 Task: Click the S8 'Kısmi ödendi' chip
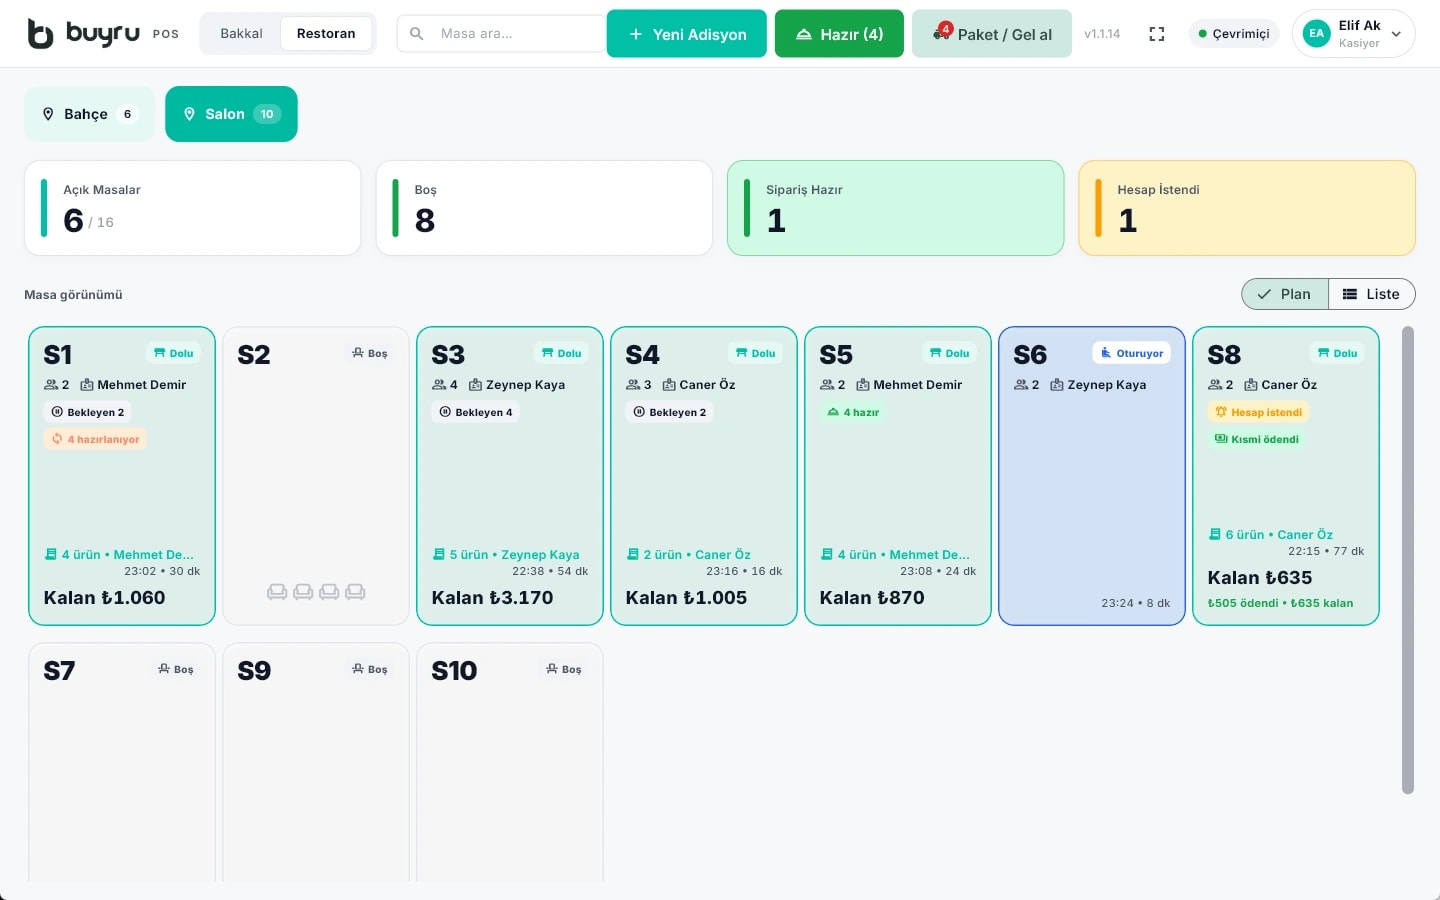(x=1257, y=439)
